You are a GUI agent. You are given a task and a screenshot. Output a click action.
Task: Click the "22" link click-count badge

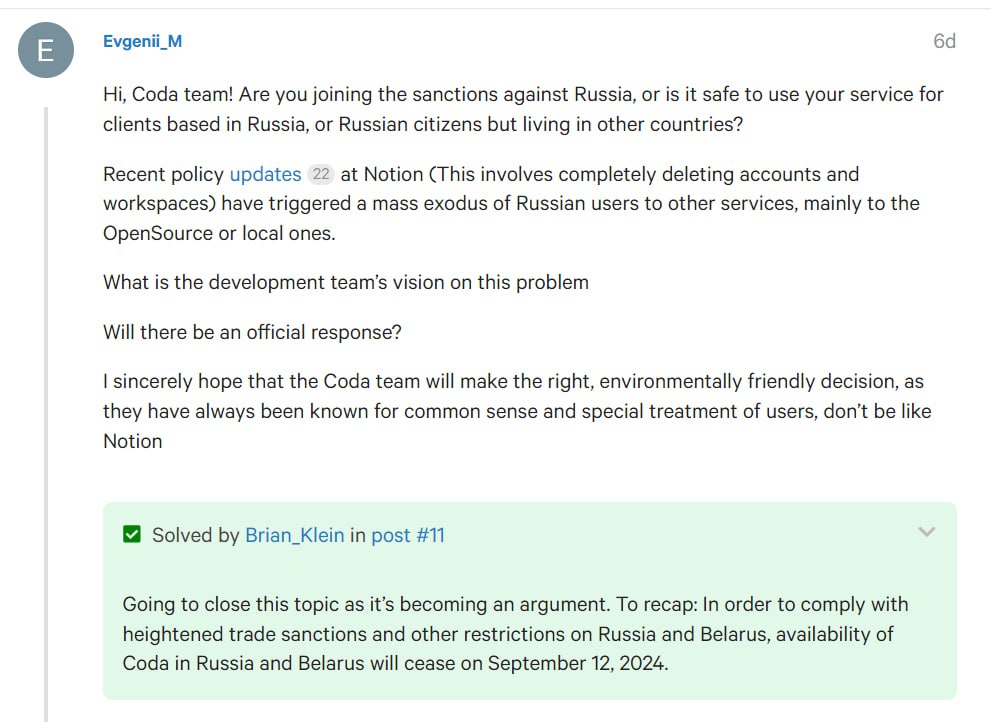321,174
